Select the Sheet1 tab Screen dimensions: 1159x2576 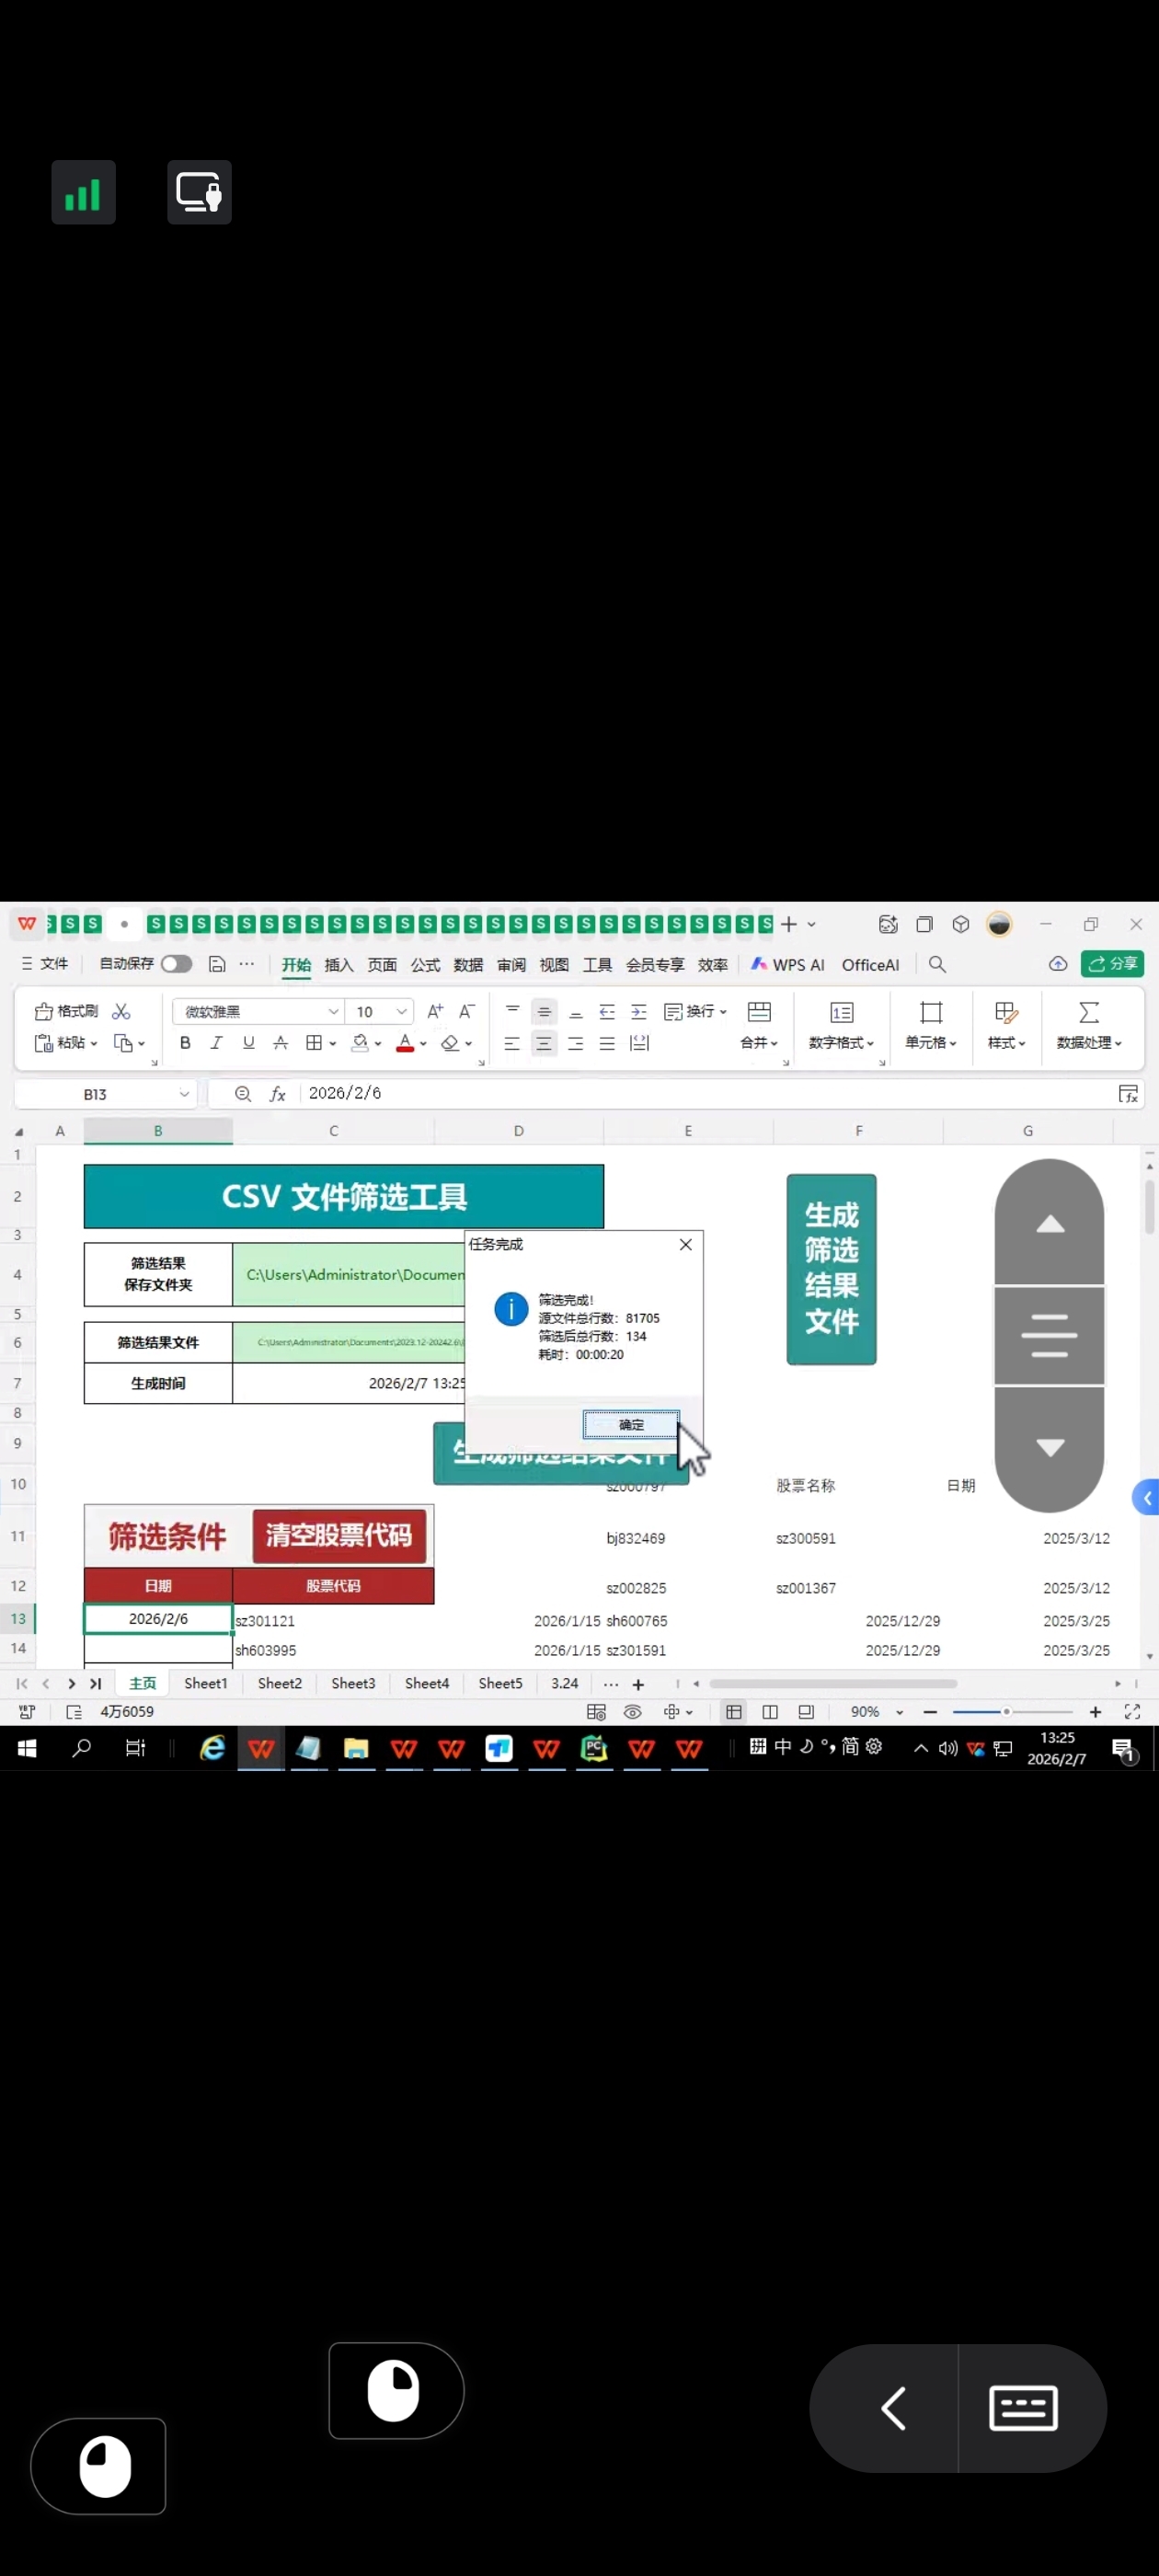206,1683
